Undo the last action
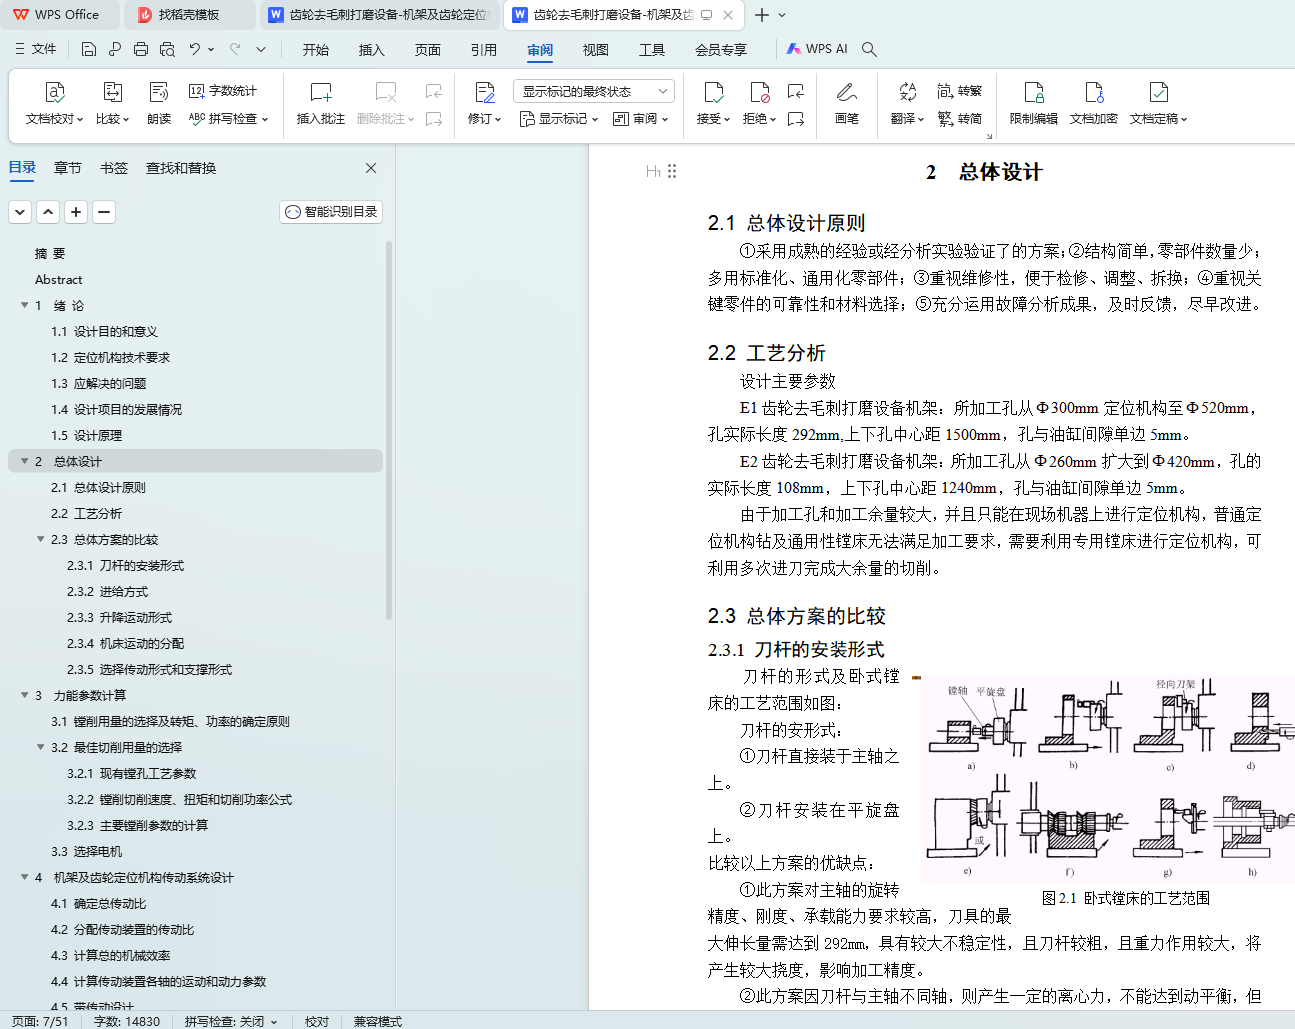This screenshot has width=1295, height=1029. (x=195, y=49)
